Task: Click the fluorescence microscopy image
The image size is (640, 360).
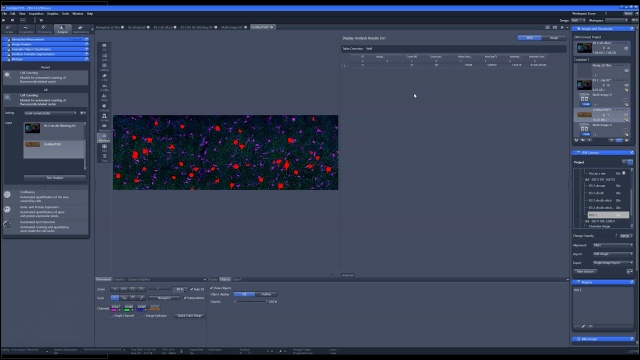Action: pos(225,152)
